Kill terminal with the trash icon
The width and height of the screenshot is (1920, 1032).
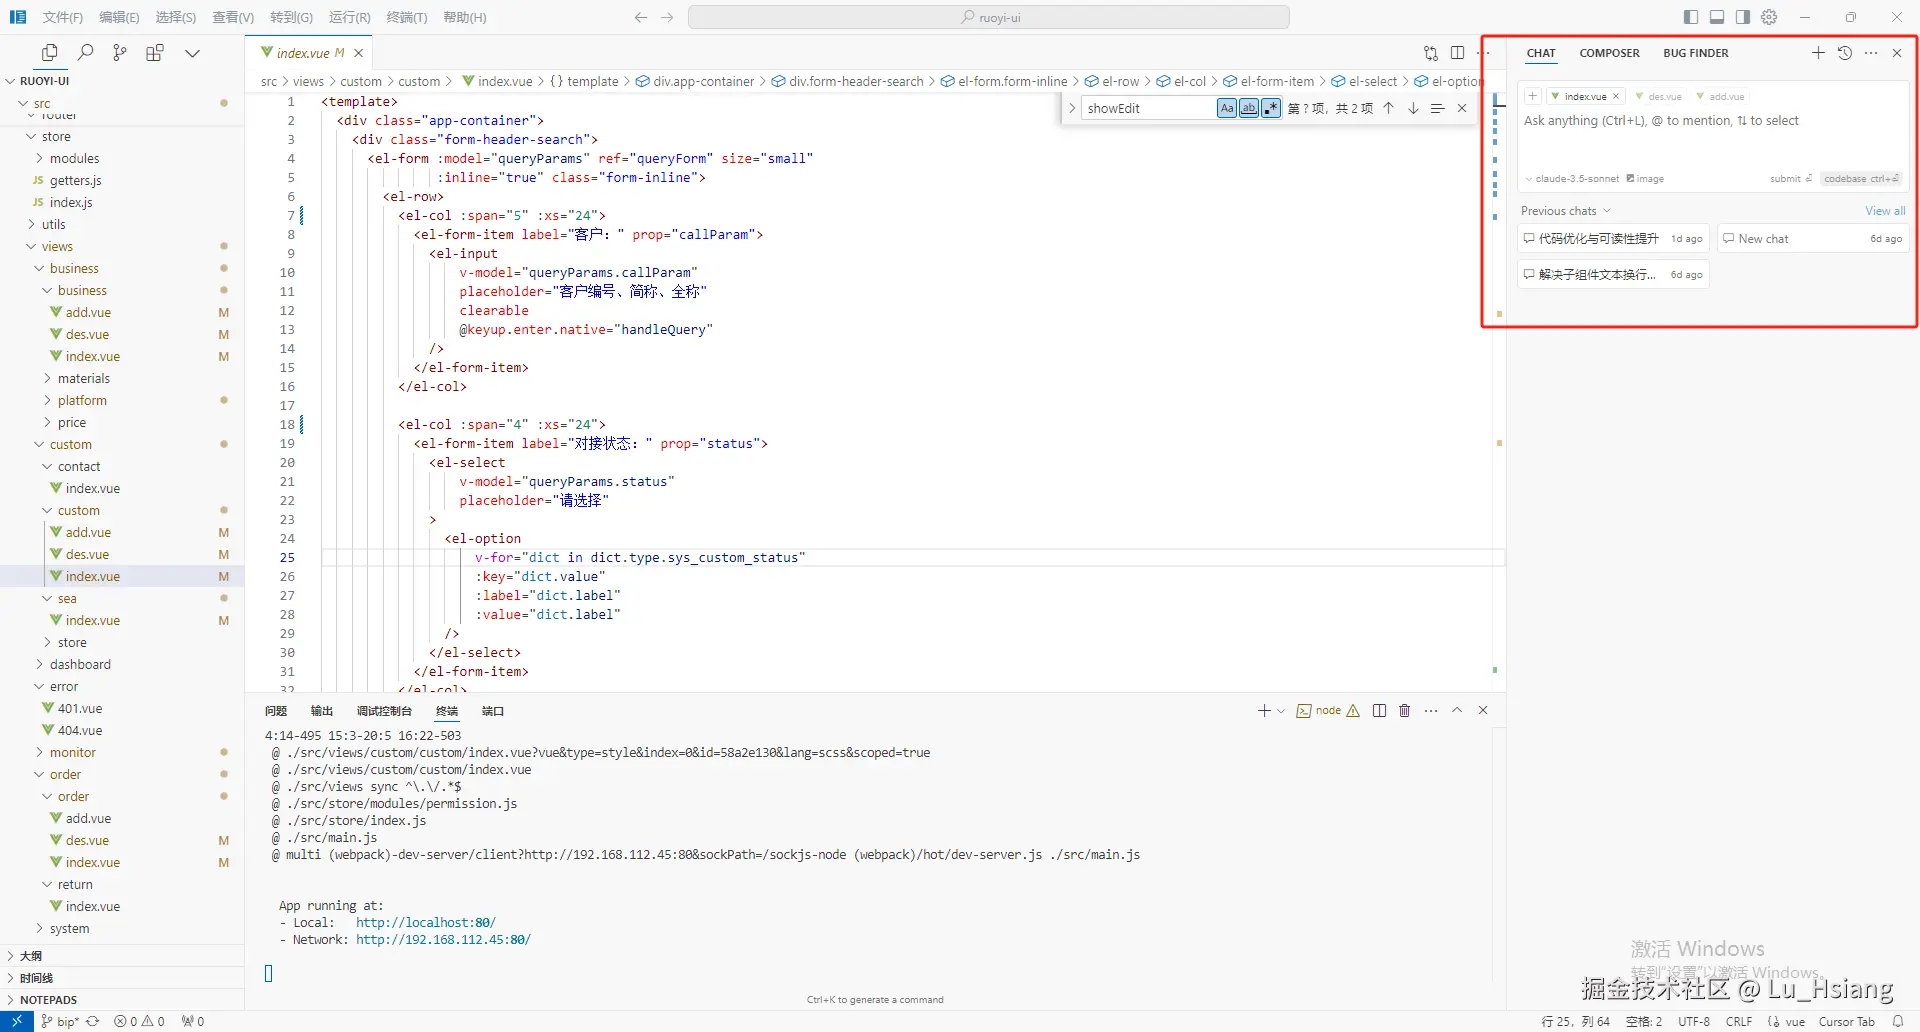click(1404, 711)
